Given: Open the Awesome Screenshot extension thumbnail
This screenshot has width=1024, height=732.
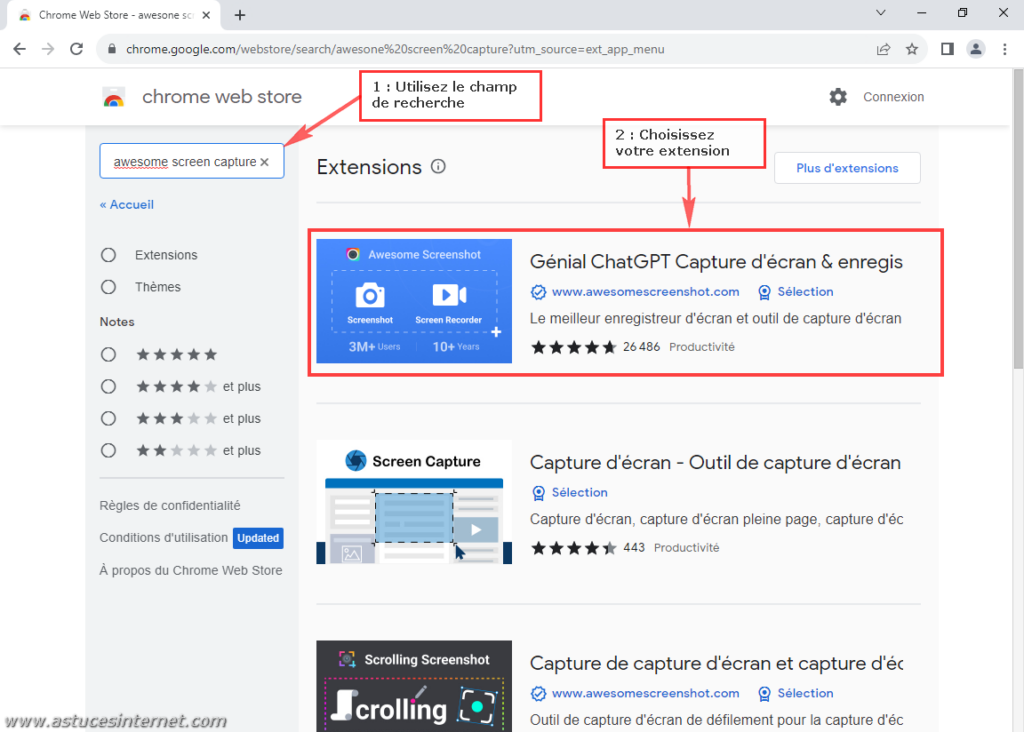Looking at the screenshot, I should click(x=413, y=300).
